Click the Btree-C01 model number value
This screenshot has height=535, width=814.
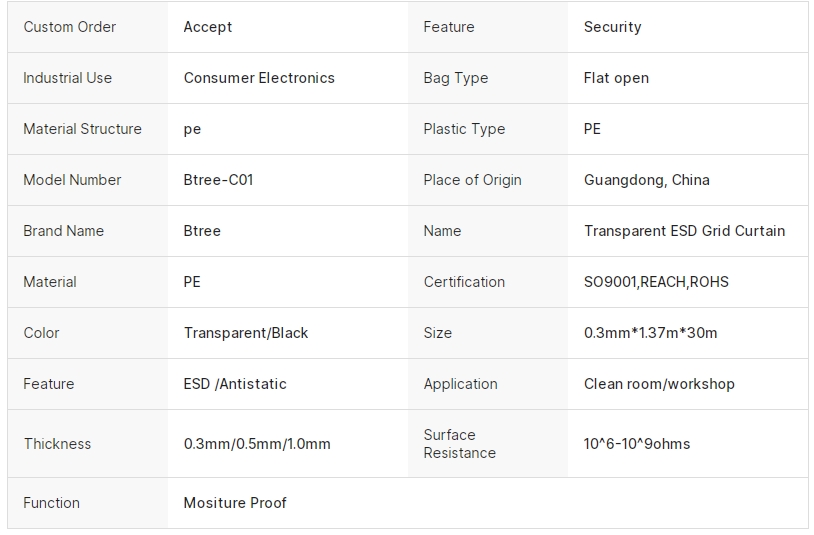pos(218,180)
